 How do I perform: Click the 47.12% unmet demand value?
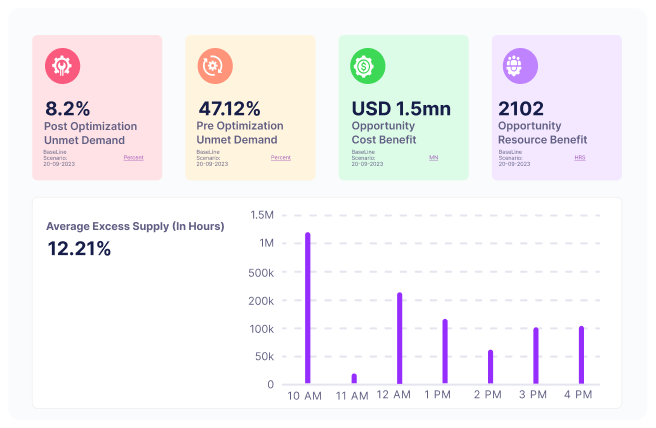click(x=230, y=108)
